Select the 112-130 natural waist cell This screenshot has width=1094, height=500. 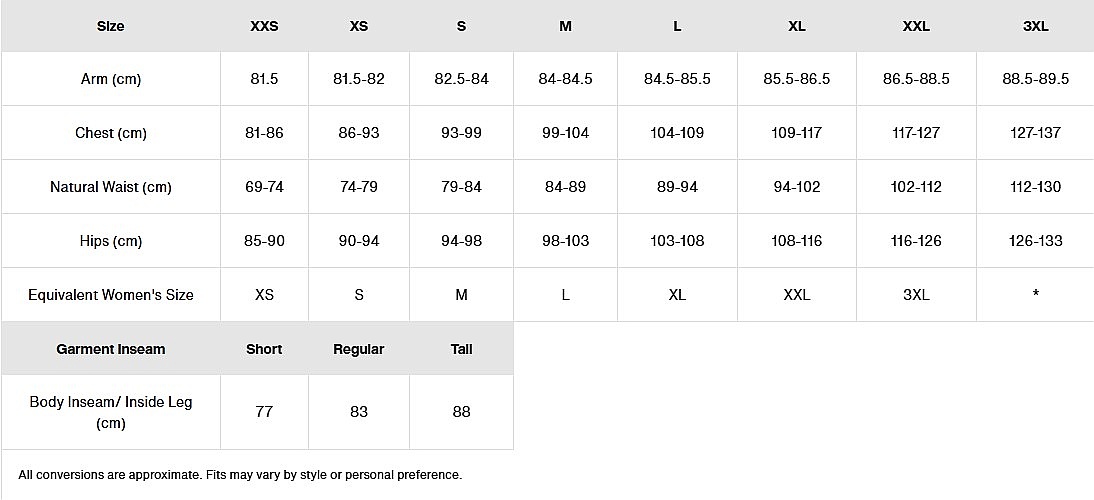pos(1035,187)
